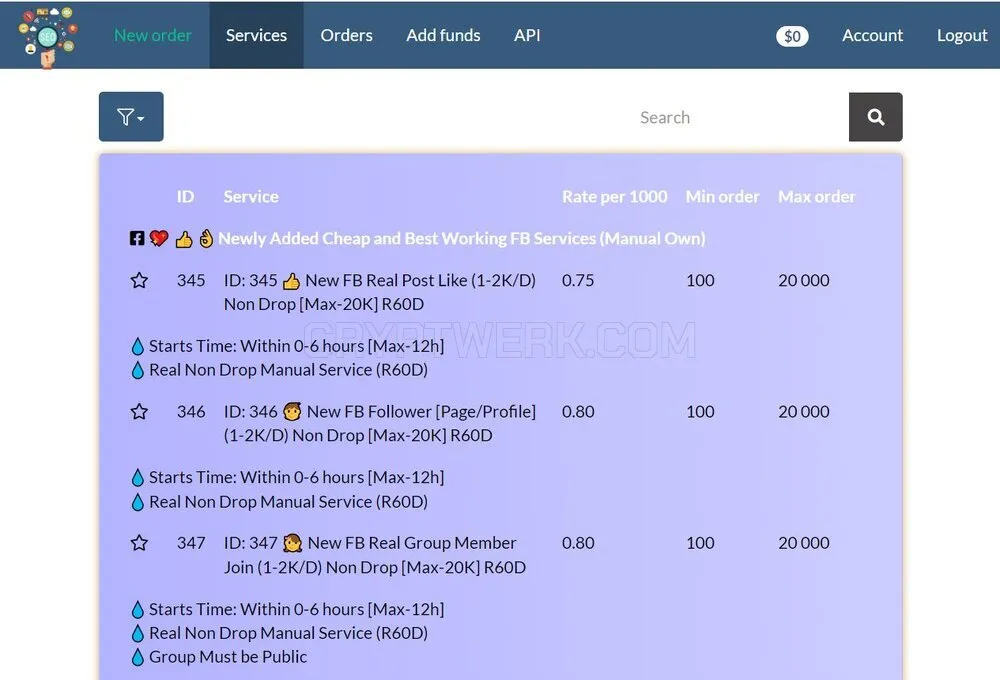Click the person emoji in service 347 name
1000x680 pixels.
(x=292, y=543)
